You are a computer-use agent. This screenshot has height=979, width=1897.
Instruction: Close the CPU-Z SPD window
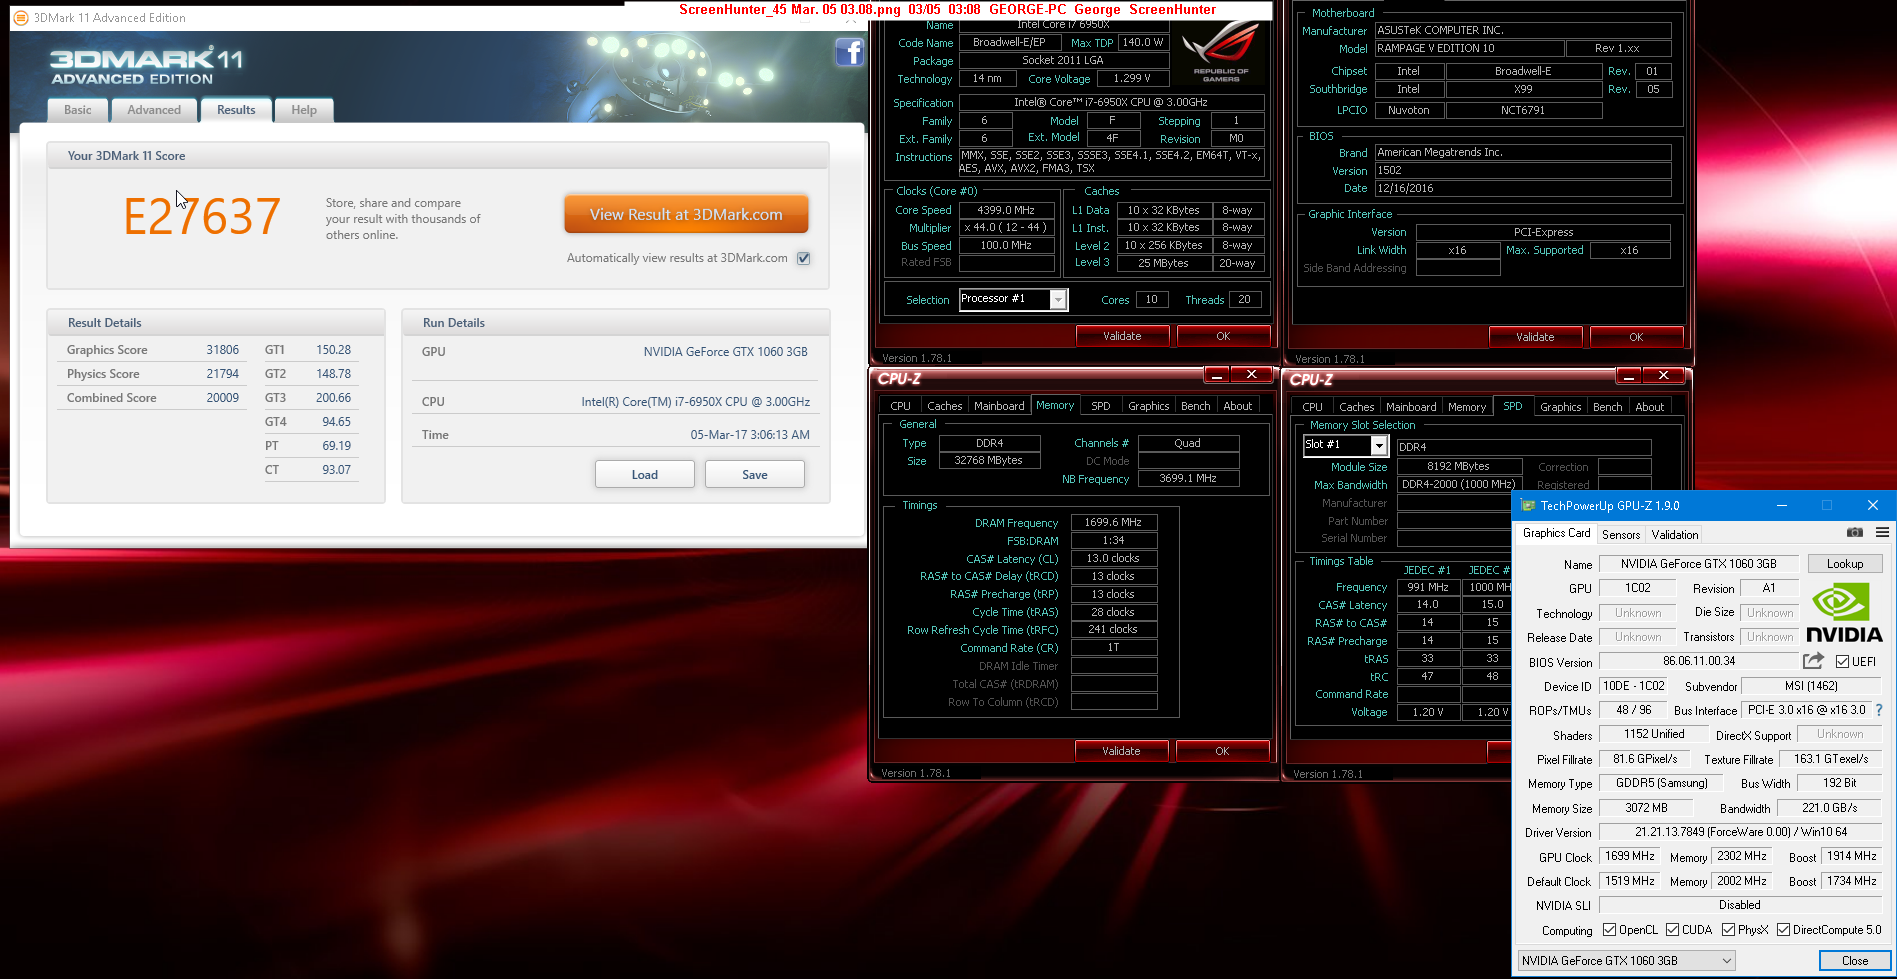coord(1663,375)
